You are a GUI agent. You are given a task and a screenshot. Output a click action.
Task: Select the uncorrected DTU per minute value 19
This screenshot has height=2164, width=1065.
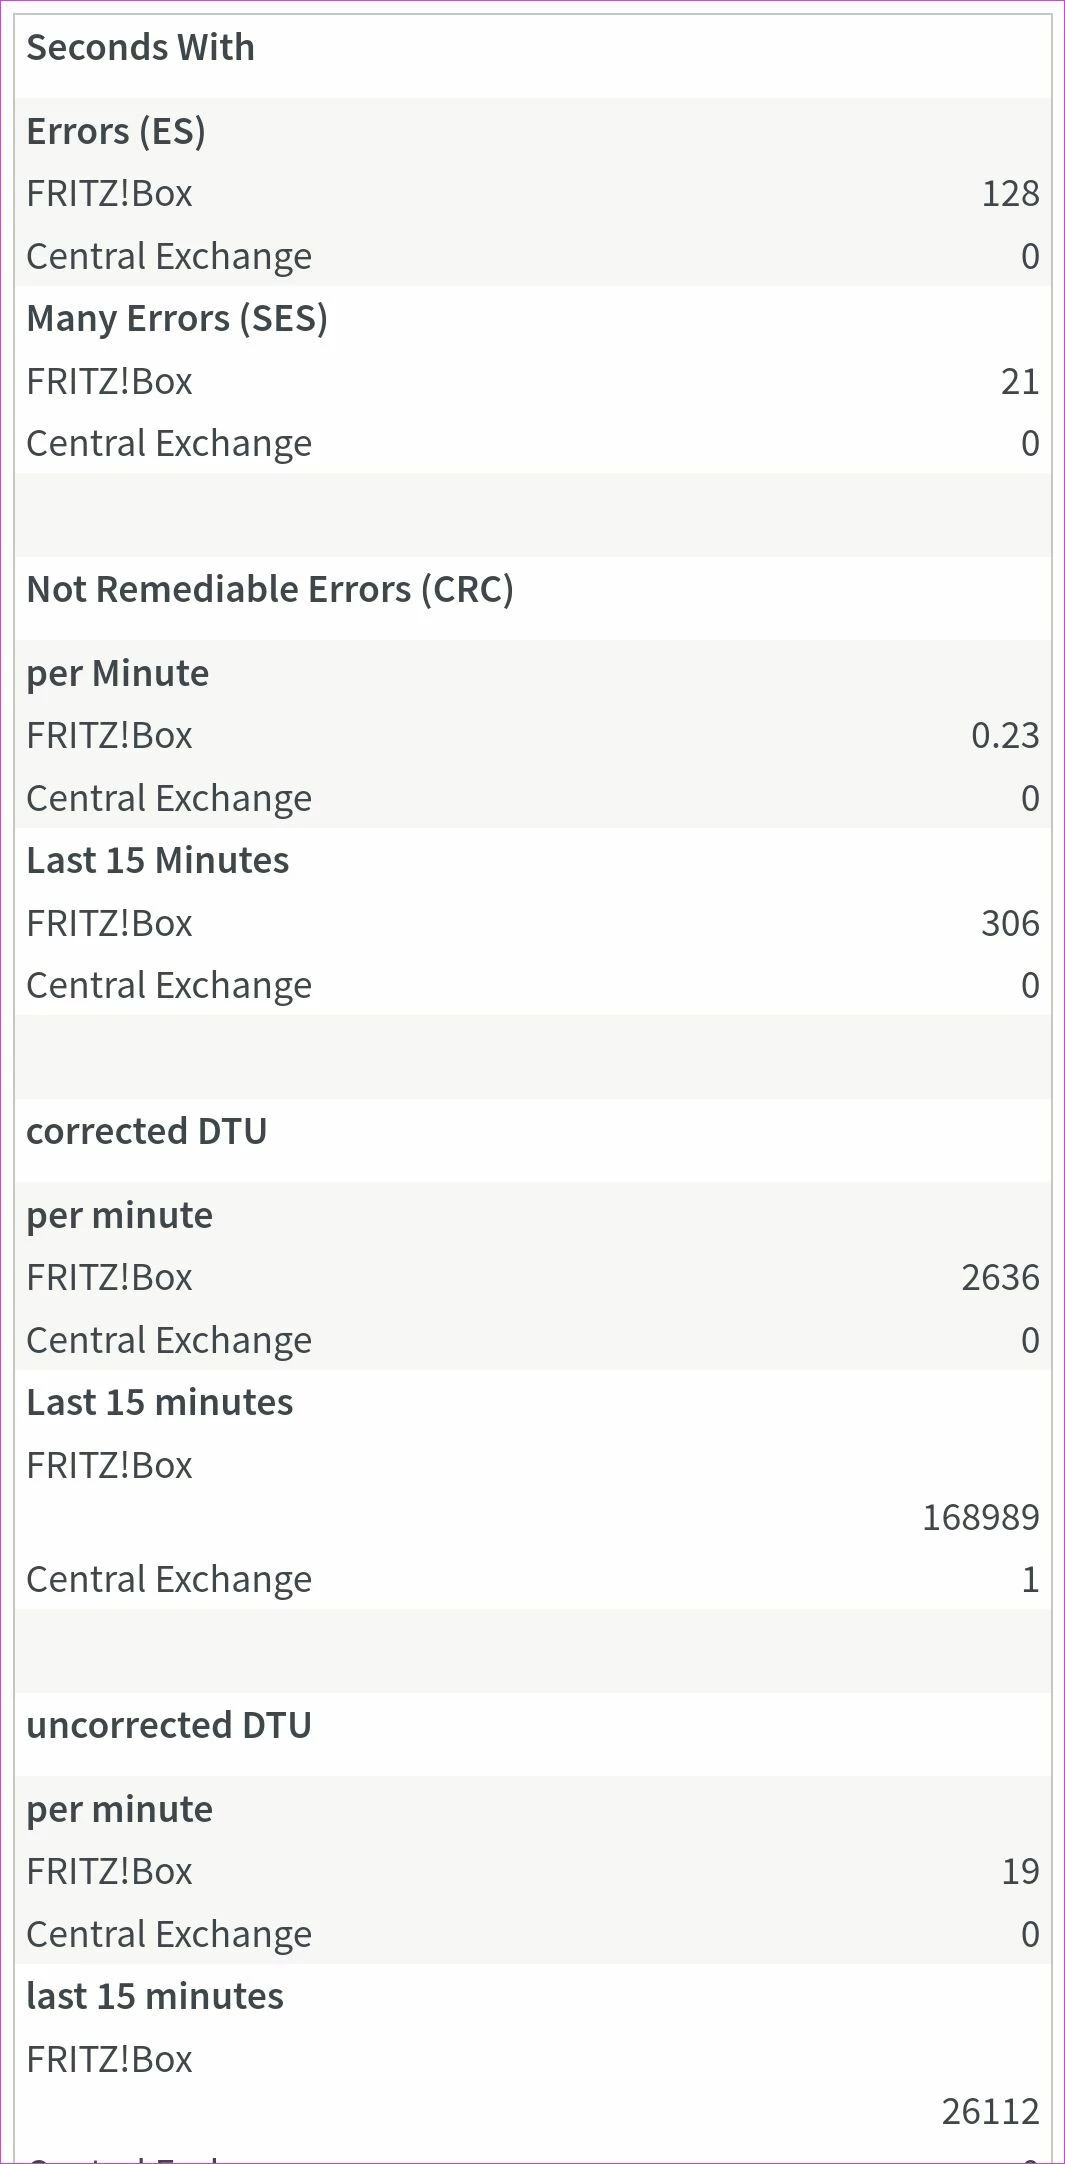coord(1020,1872)
